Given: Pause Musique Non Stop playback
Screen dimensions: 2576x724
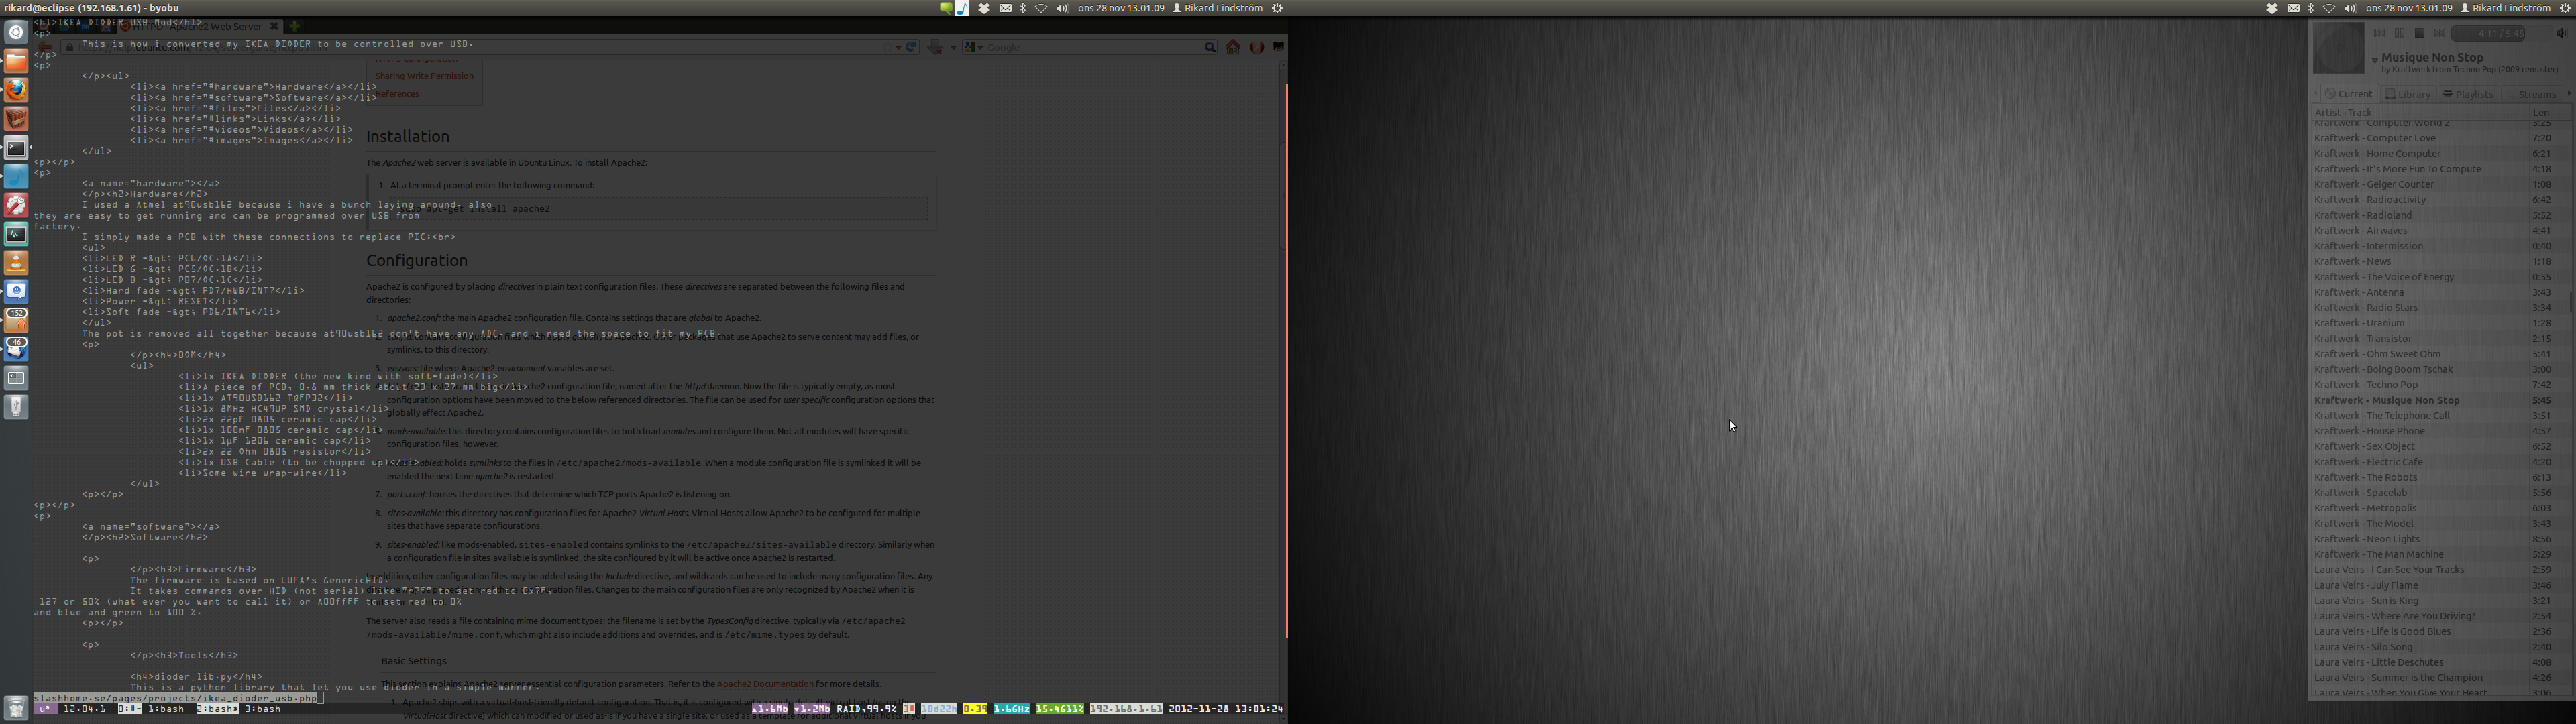Looking at the screenshot, I should (x=2400, y=33).
